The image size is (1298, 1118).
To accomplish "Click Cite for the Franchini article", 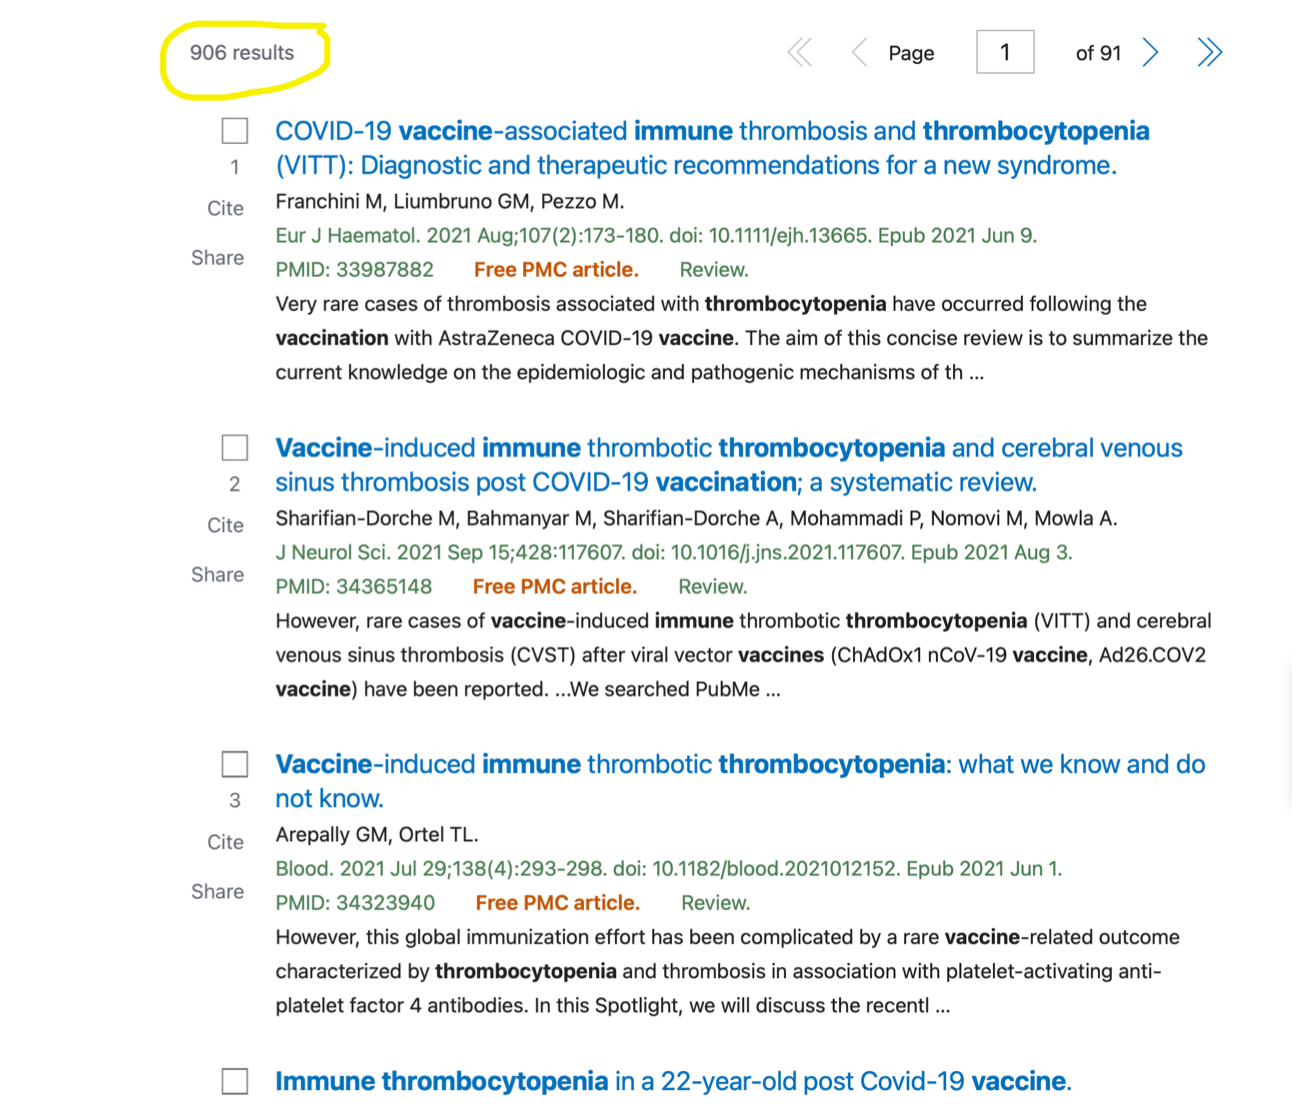I will coord(225,208).
